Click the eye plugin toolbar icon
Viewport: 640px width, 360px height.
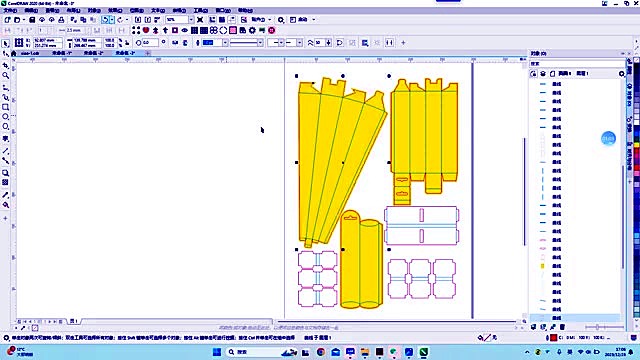[x=184, y=30]
